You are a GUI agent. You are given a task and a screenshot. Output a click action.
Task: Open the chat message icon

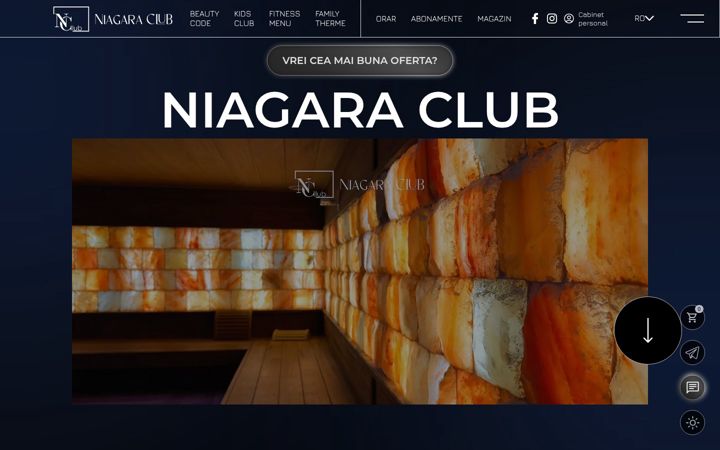[x=692, y=387]
